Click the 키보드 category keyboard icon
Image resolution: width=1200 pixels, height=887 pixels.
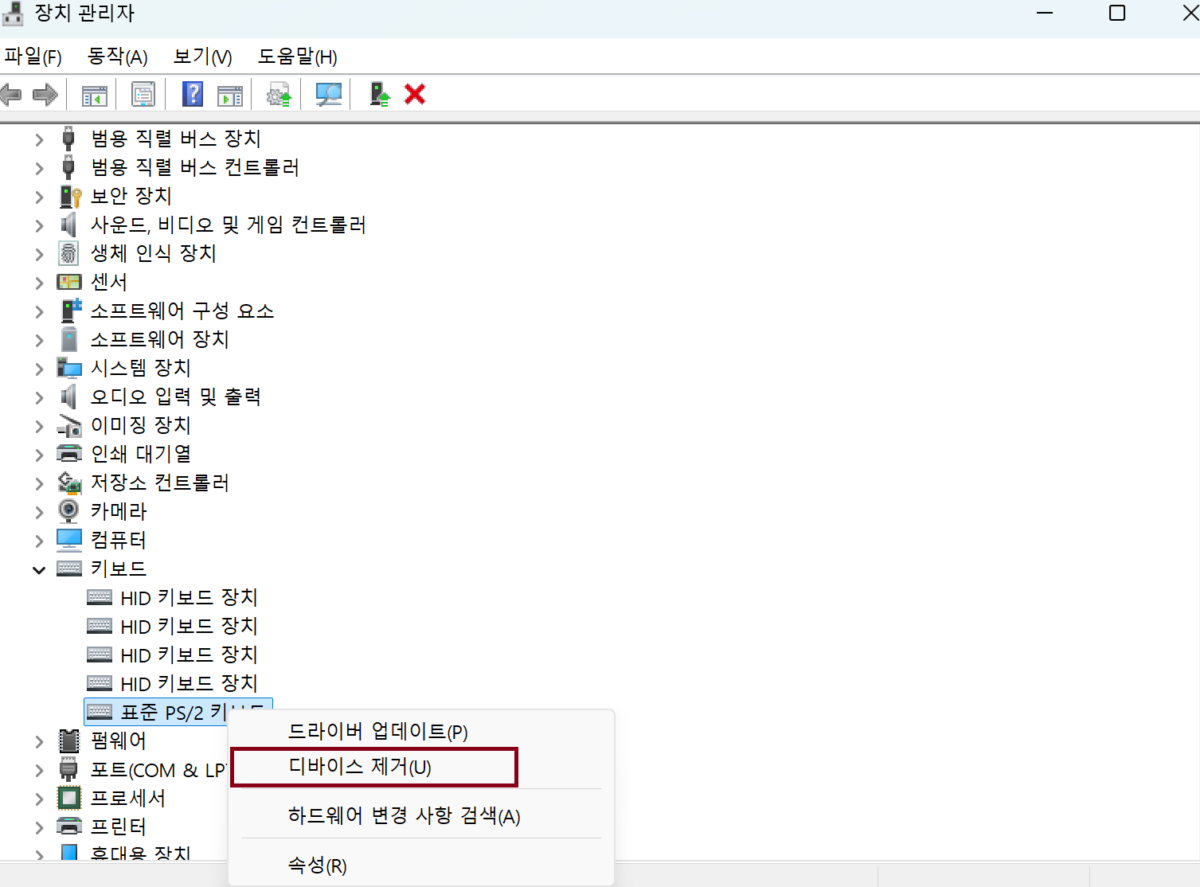click(x=69, y=569)
